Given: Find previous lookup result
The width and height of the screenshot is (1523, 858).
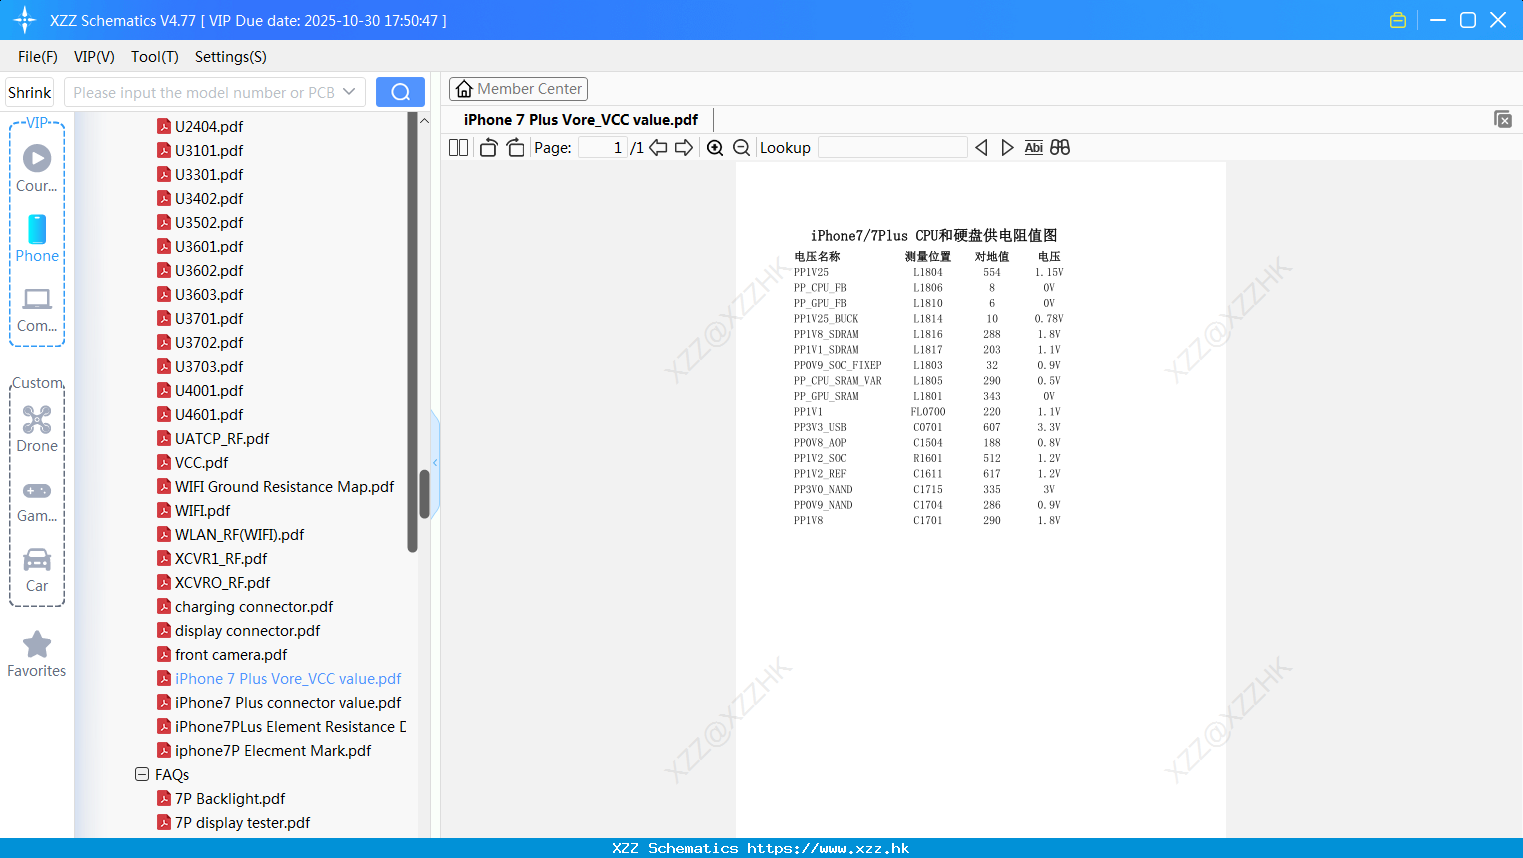Looking at the screenshot, I should (x=981, y=147).
